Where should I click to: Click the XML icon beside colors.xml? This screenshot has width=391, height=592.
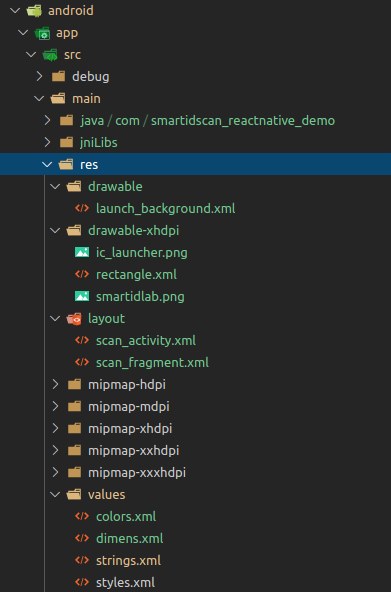pyautogui.click(x=82, y=516)
